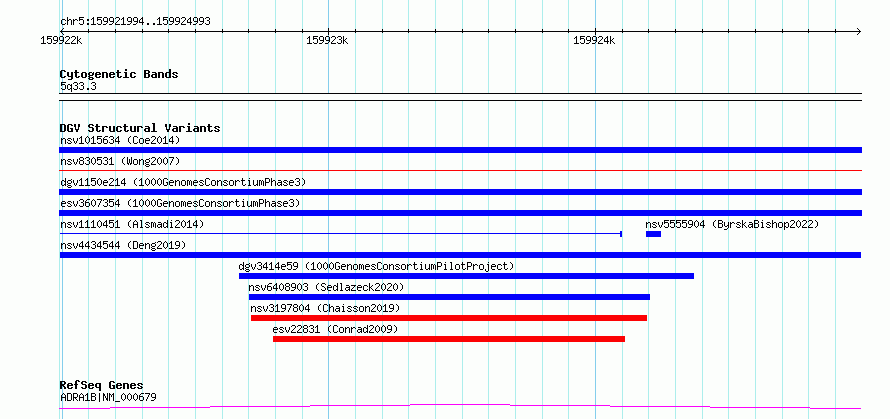The image size is (890, 419).
Task: Open the dgv3414e59 Pilot Project variant bar
Action: click(x=466, y=276)
